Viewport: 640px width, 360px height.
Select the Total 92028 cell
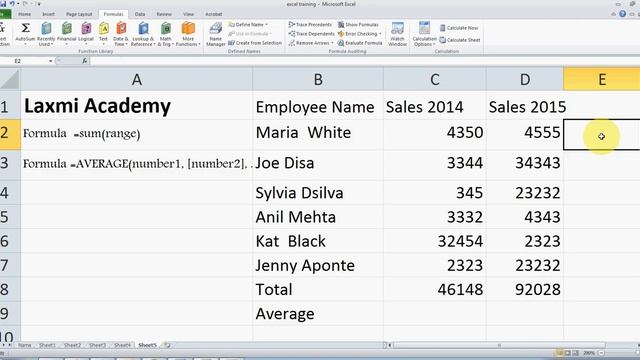[525, 289]
